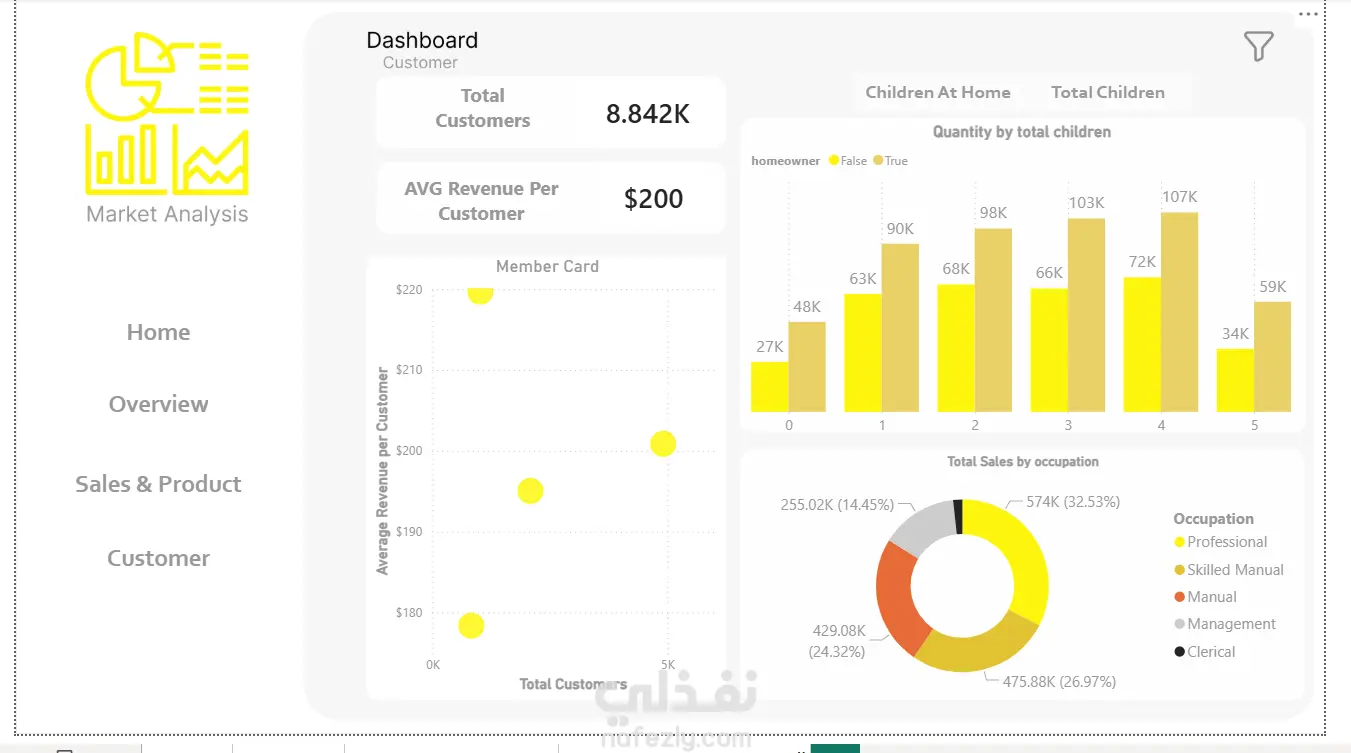The width and height of the screenshot is (1351, 753).
Task: Click the scatter bubble below $180
Action: point(471,626)
